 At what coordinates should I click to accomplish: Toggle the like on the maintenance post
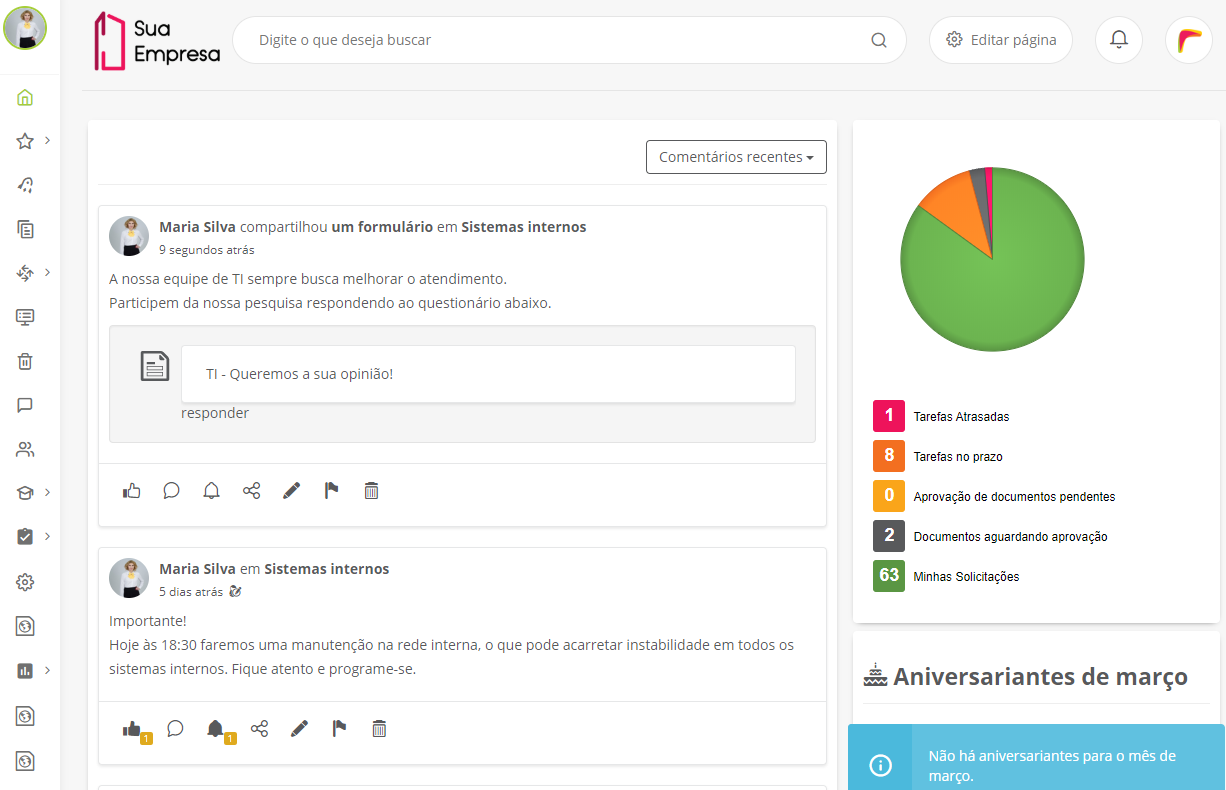click(132, 729)
